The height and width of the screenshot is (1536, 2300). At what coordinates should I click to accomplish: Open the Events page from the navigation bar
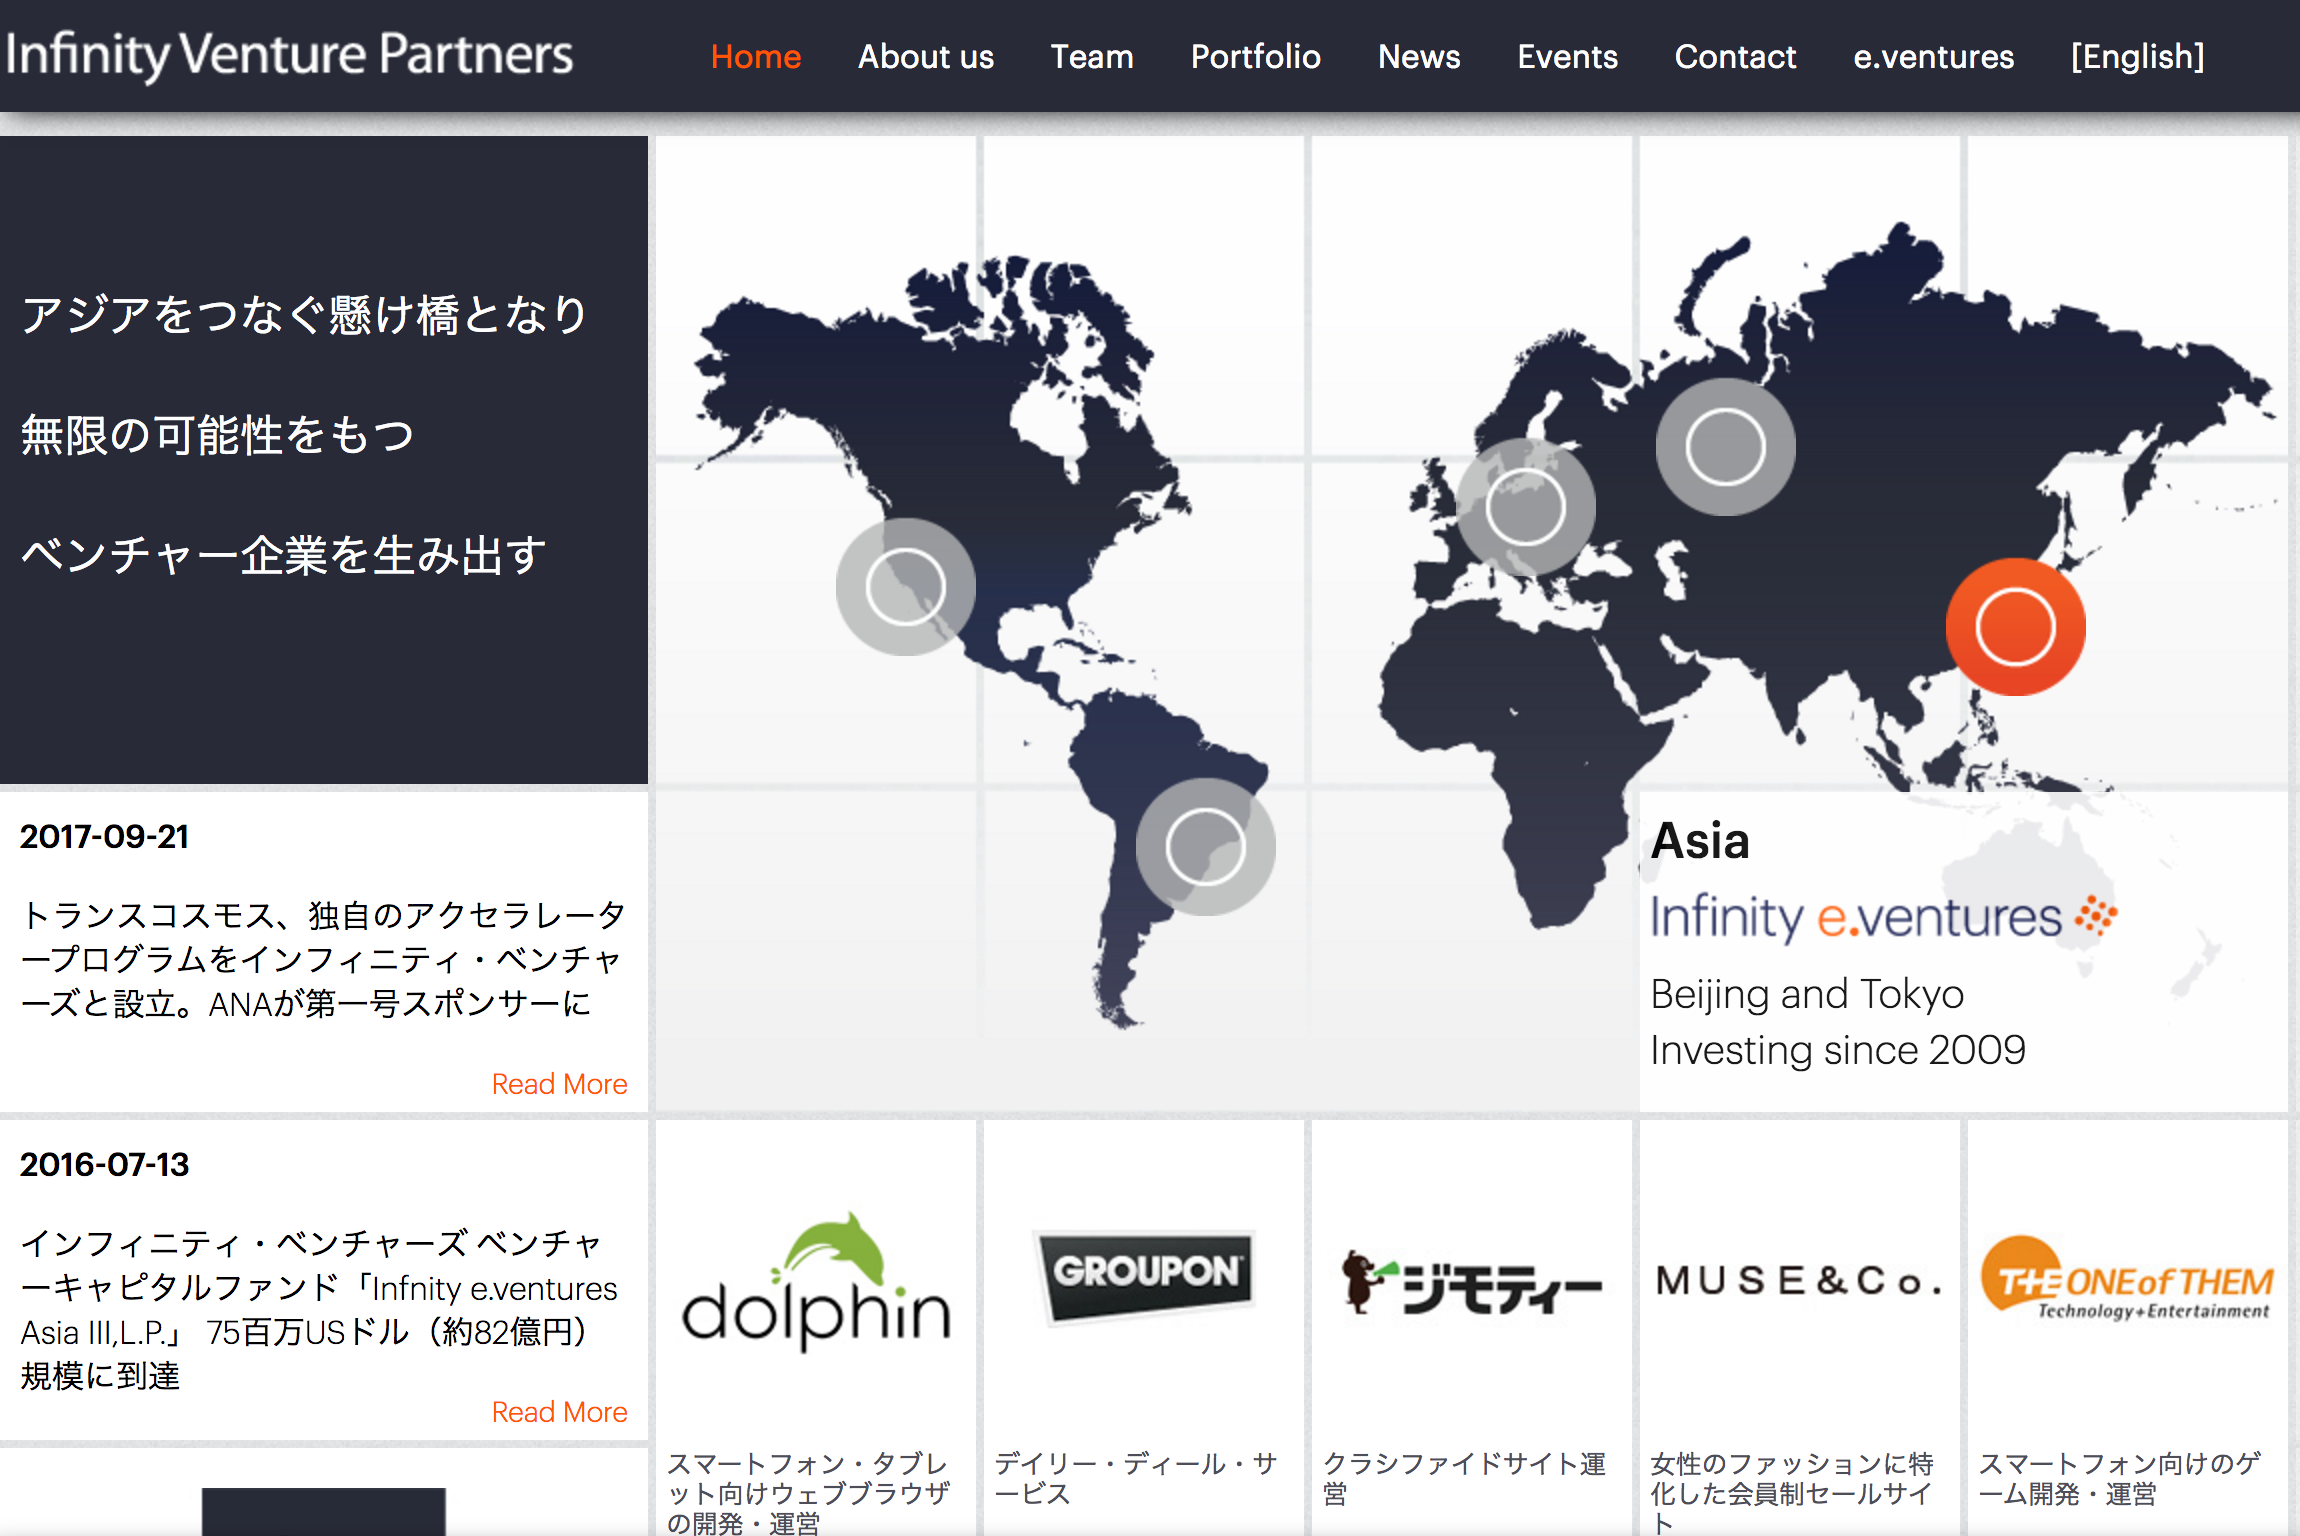coord(1567,57)
